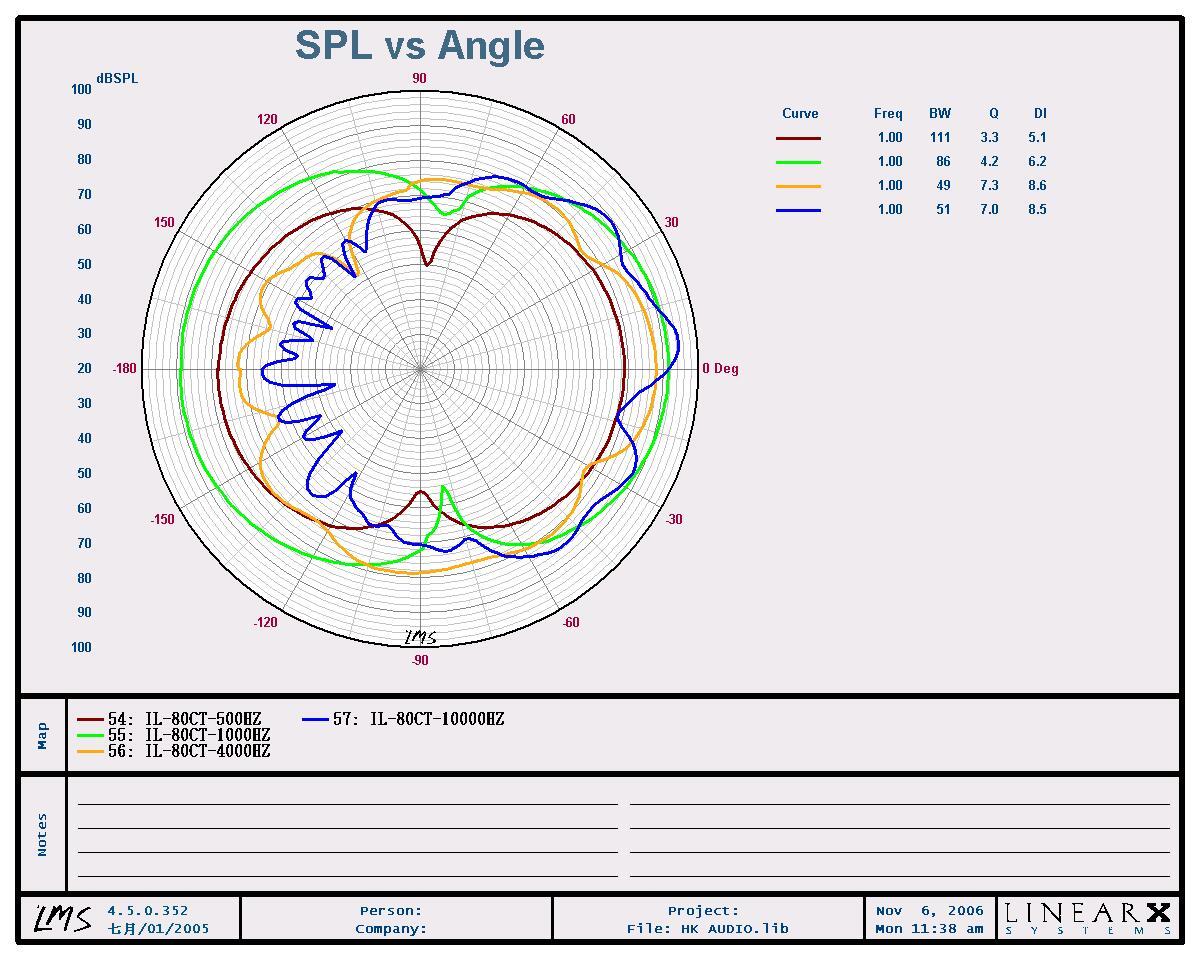Click the DI value "6.2"
Viewport: 1200px width, 960px height.
1037,162
